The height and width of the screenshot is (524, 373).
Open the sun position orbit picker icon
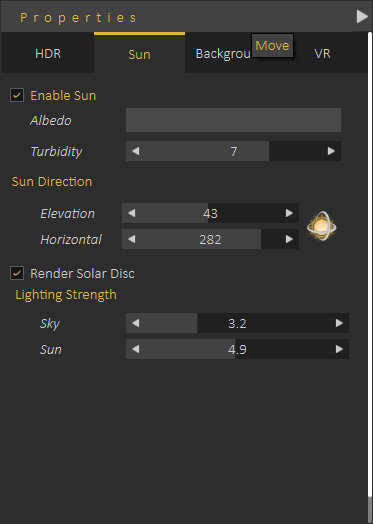click(x=322, y=226)
